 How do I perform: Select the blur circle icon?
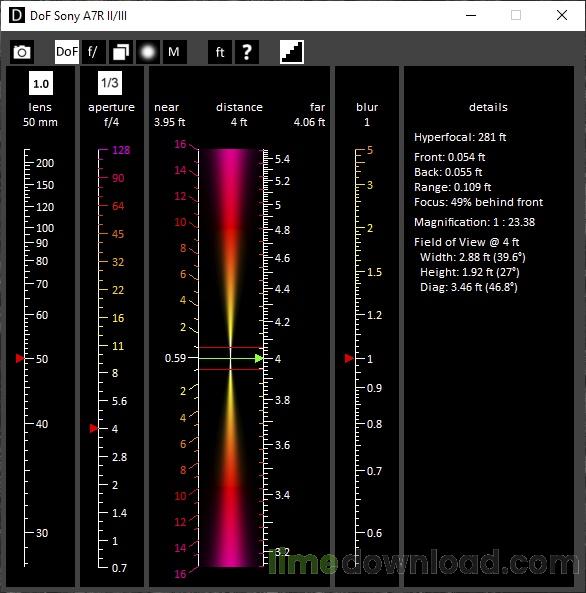click(x=148, y=52)
